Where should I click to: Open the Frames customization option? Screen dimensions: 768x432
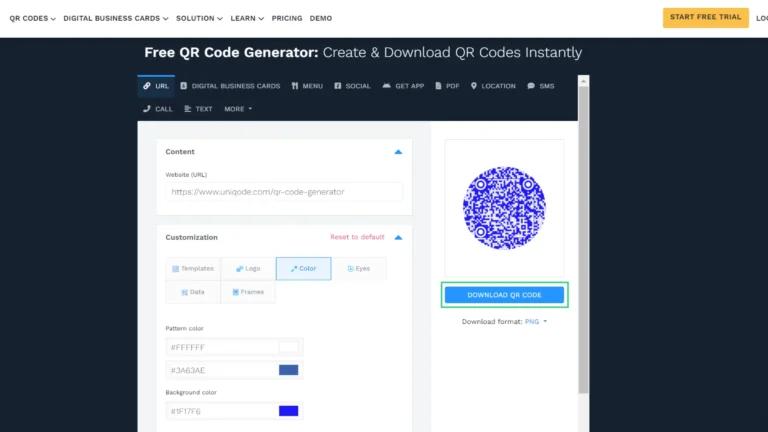click(248, 292)
